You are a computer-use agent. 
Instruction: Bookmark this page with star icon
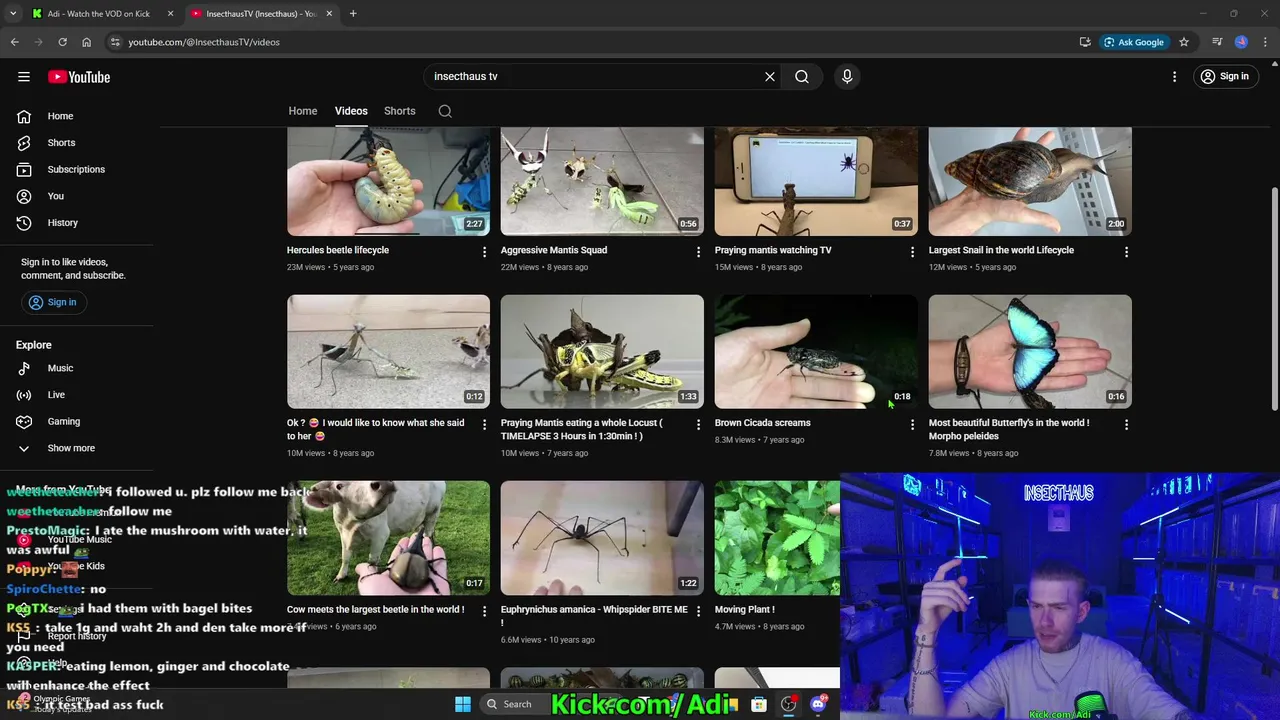1184,42
